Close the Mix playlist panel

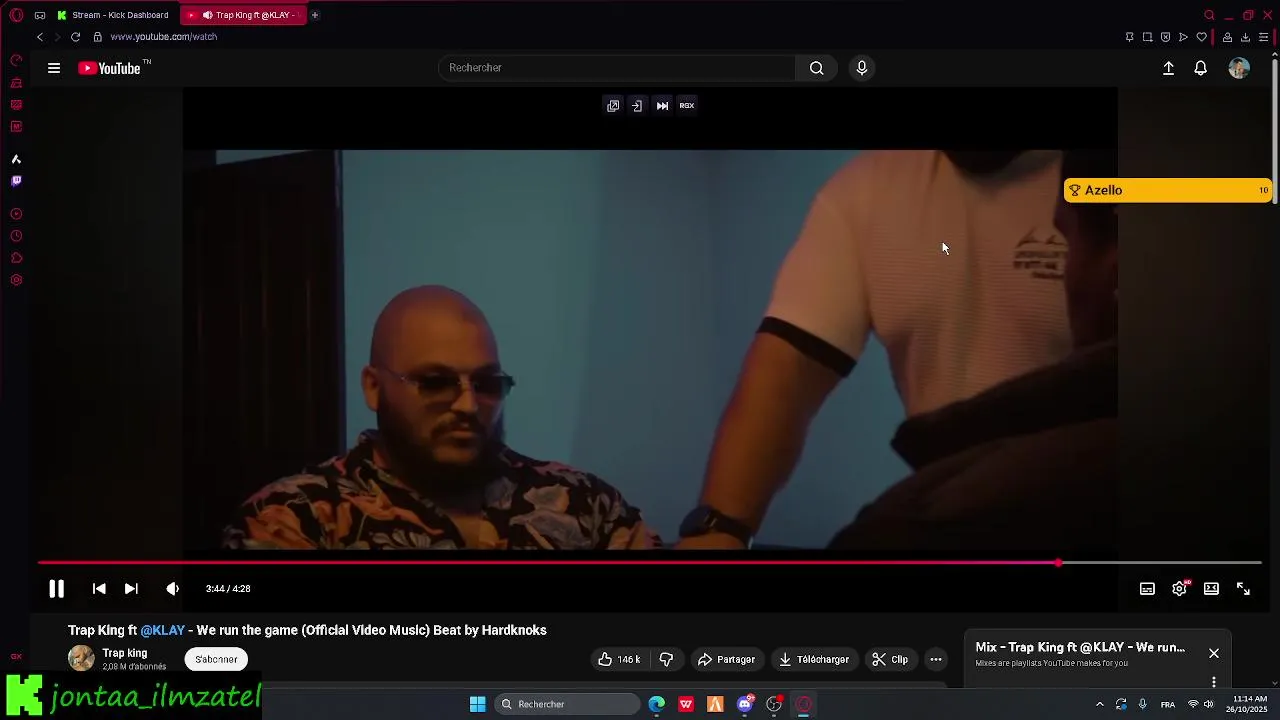click(1214, 653)
